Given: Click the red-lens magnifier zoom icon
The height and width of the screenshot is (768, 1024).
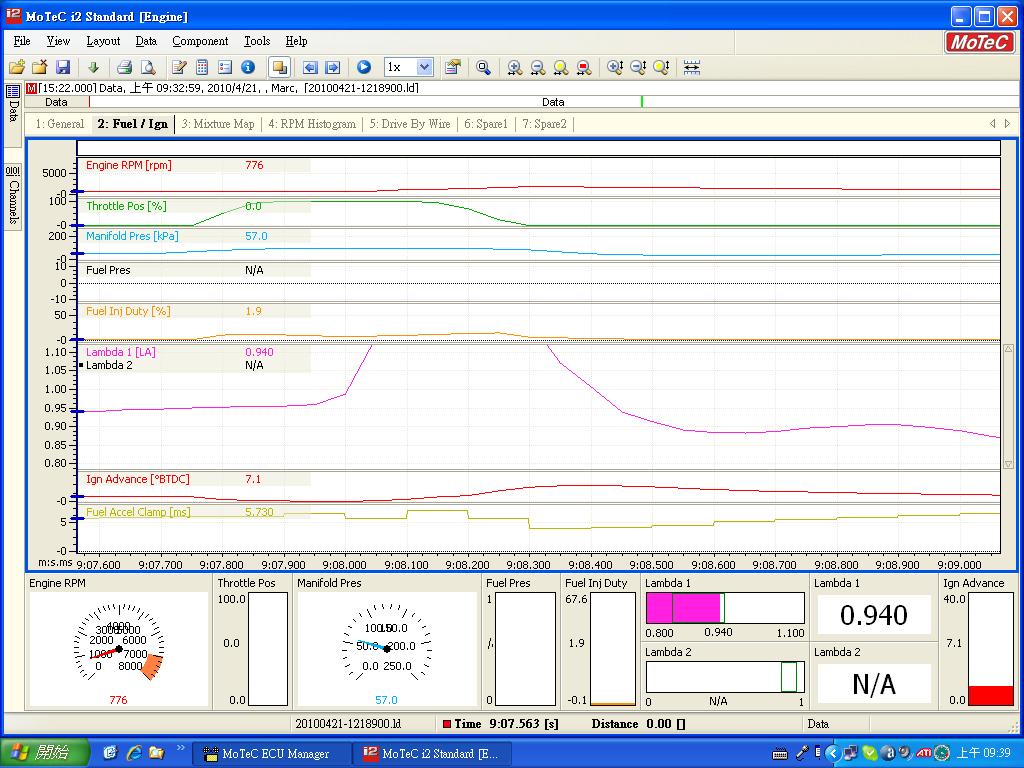Looking at the screenshot, I should coord(584,67).
